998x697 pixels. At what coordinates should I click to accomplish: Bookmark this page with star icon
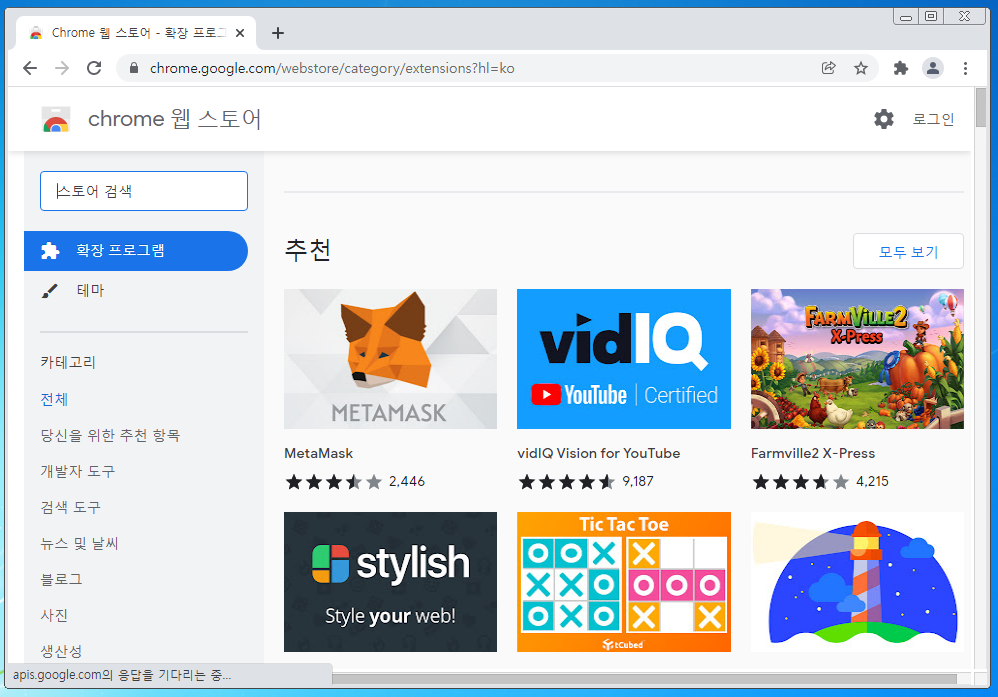pyautogui.click(x=861, y=68)
